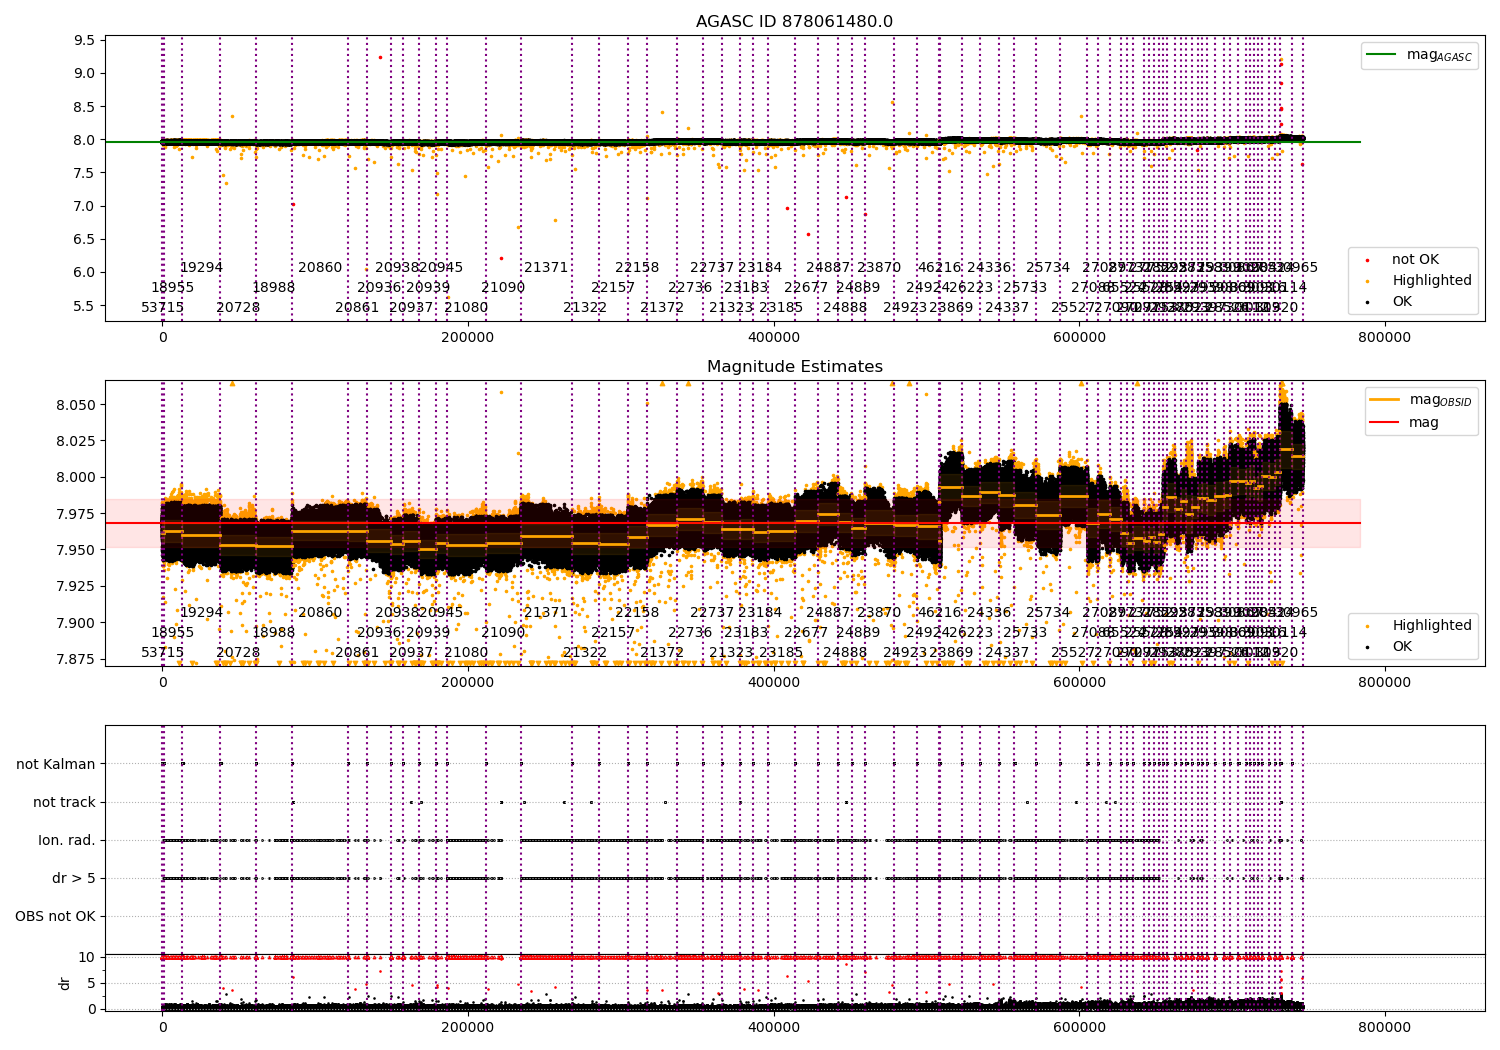Click the "7.0" tick on the top plot
This screenshot has width=1500, height=1050.
[85, 207]
